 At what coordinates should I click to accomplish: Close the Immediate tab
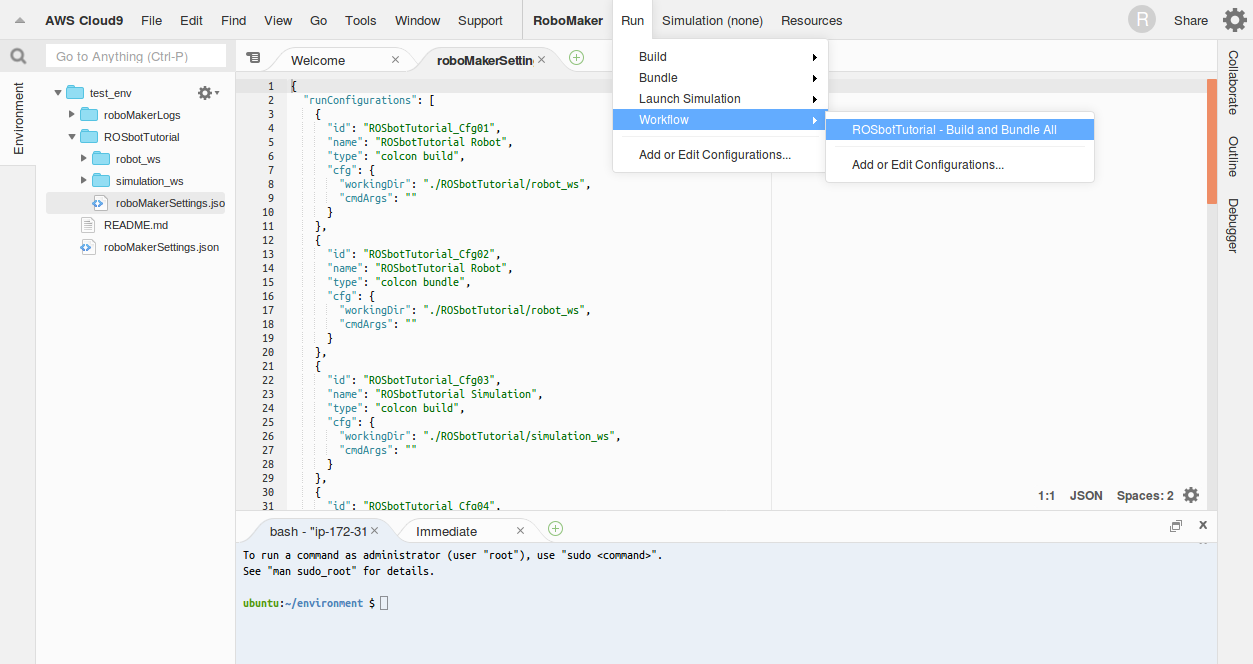coord(521,531)
